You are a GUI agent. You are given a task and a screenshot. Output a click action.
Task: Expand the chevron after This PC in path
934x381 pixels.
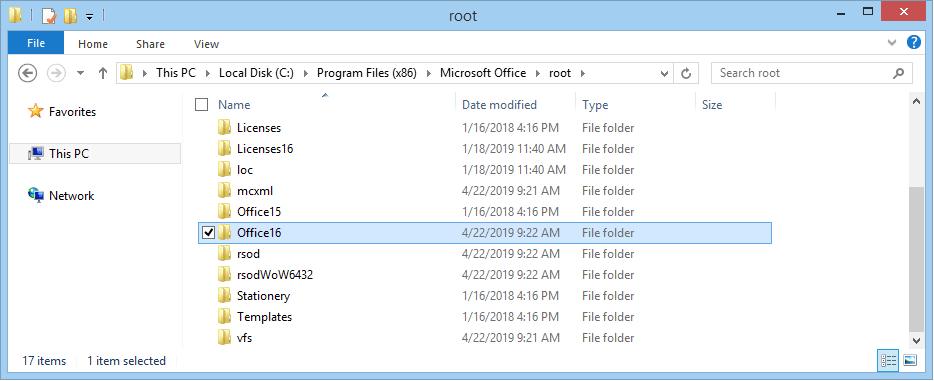(x=207, y=74)
